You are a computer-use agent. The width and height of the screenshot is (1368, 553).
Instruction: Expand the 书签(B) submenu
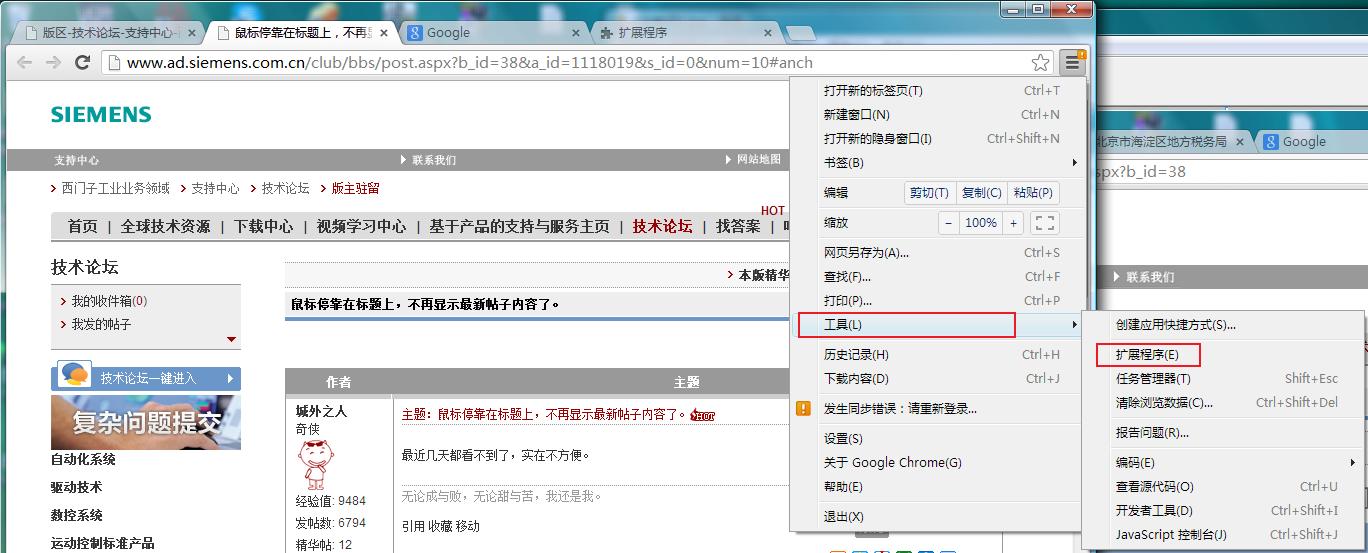tap(940, 162)
